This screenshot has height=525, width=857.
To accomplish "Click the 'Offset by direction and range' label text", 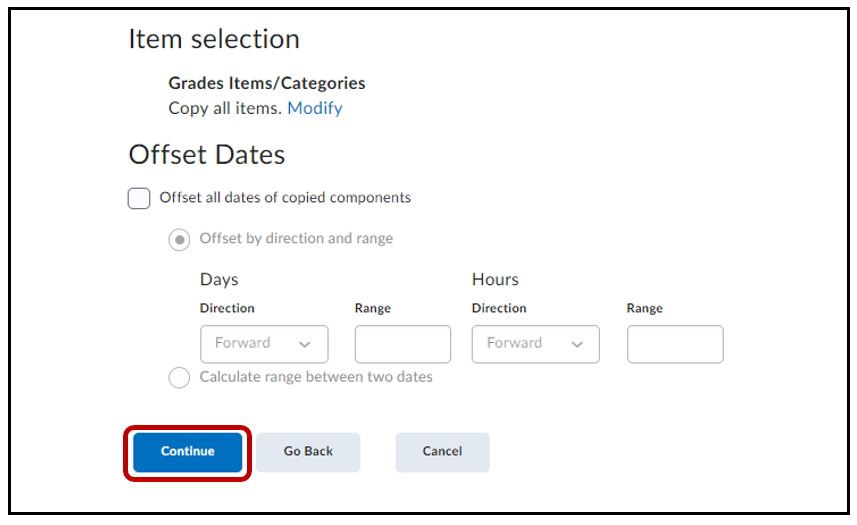I will click(296, 239).
